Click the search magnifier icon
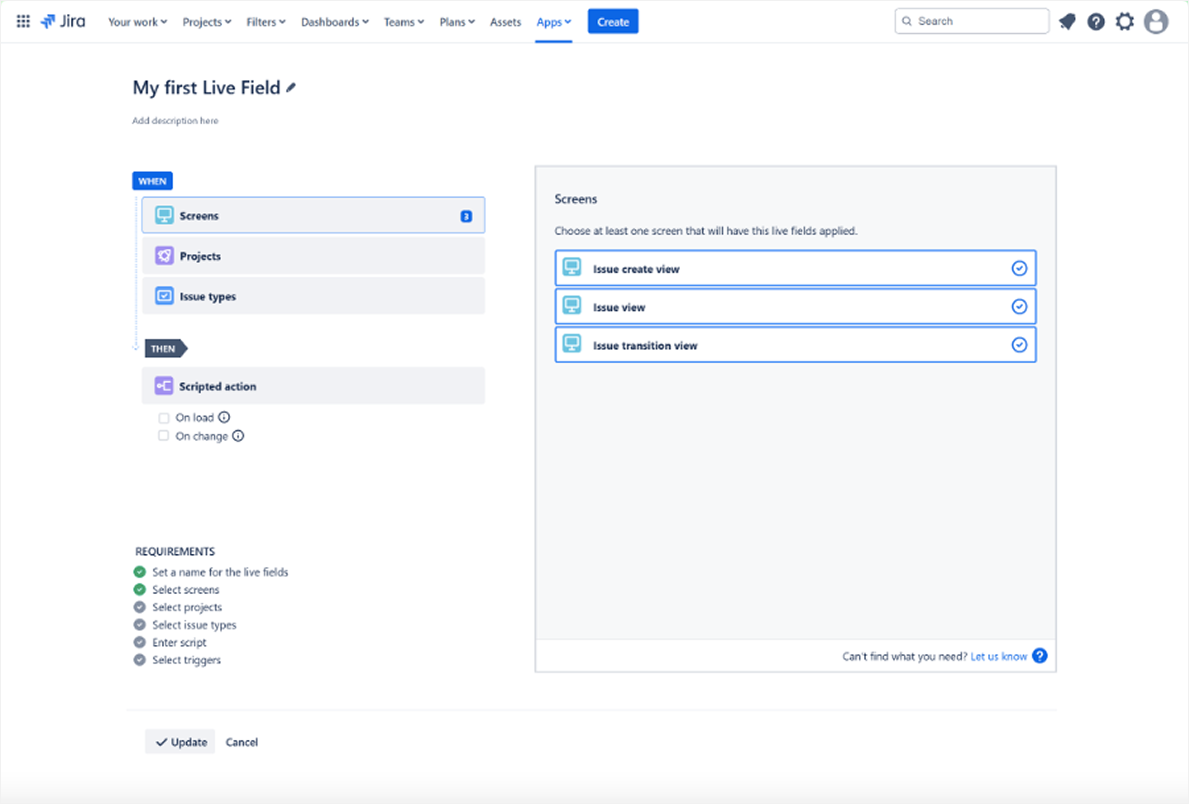Screen dimensions: 1189x804 tap(907, 21)
